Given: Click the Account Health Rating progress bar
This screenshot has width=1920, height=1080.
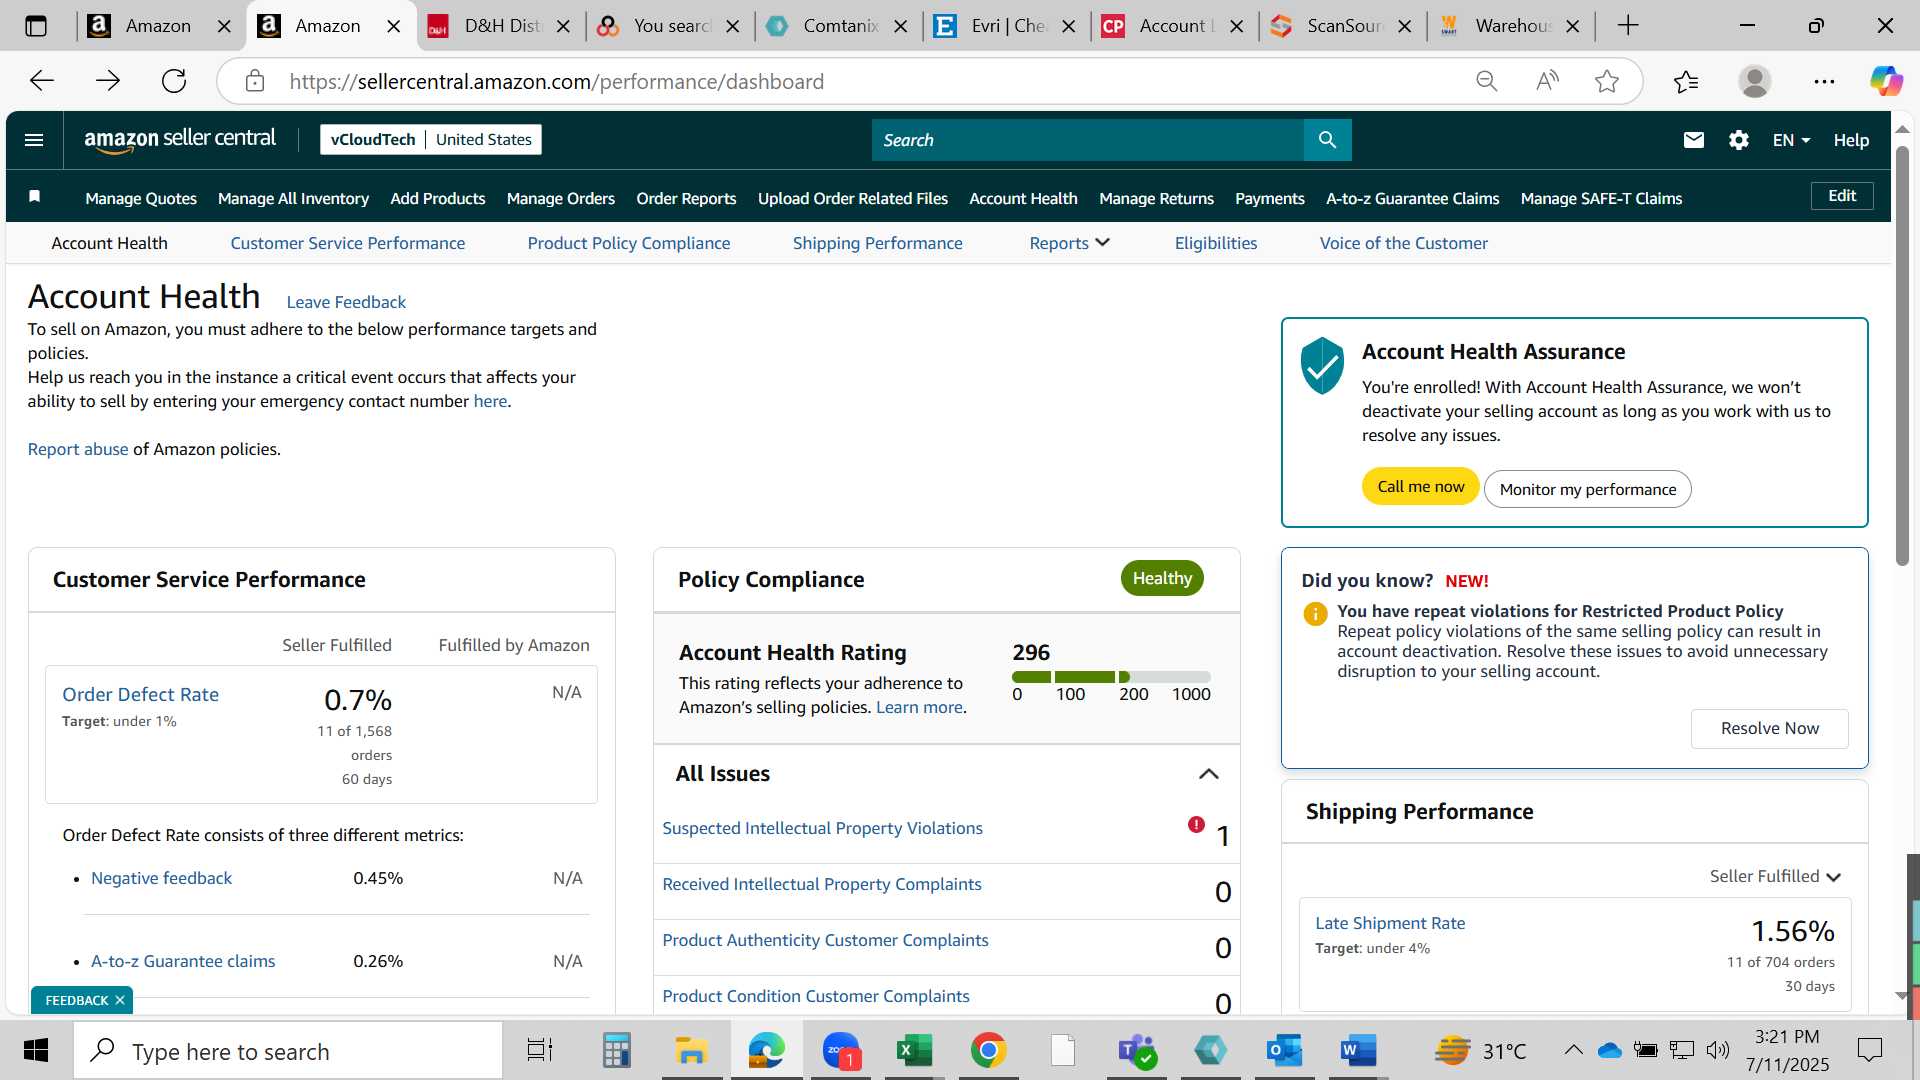Looking at the screenshot, I should click(x=1111, y=677).
